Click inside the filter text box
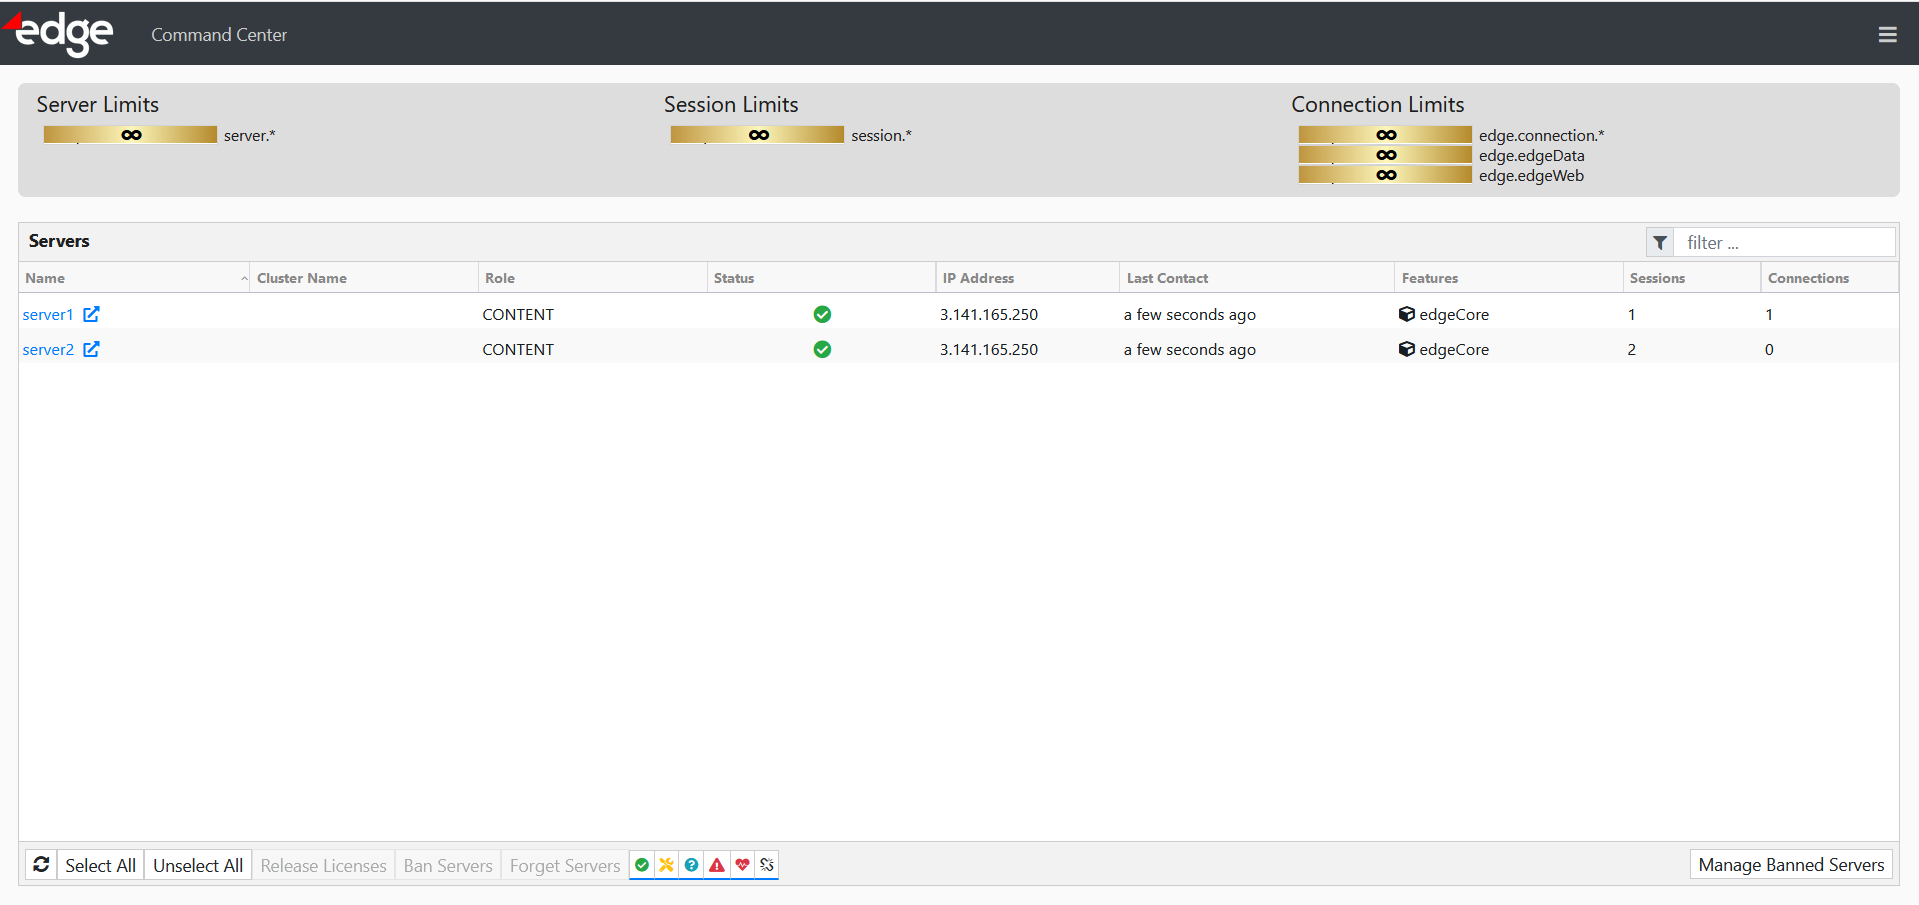 tap(1785, 241)
